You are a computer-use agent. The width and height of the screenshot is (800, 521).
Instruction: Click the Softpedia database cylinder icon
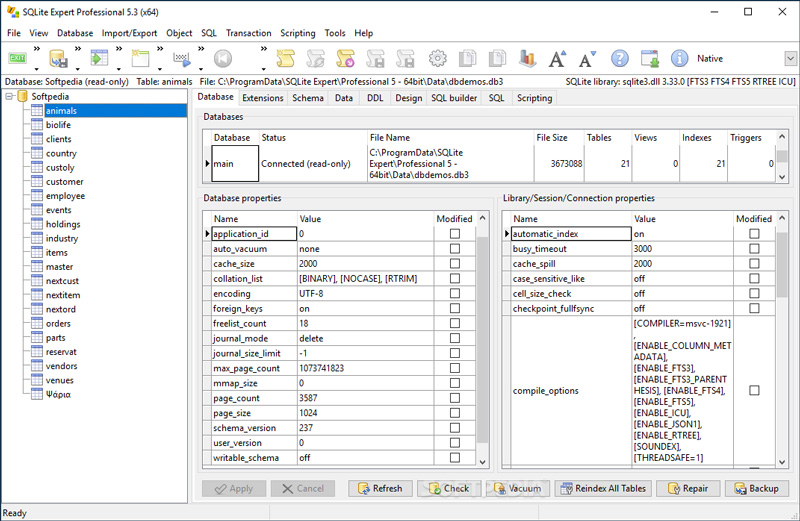(22, 96)
